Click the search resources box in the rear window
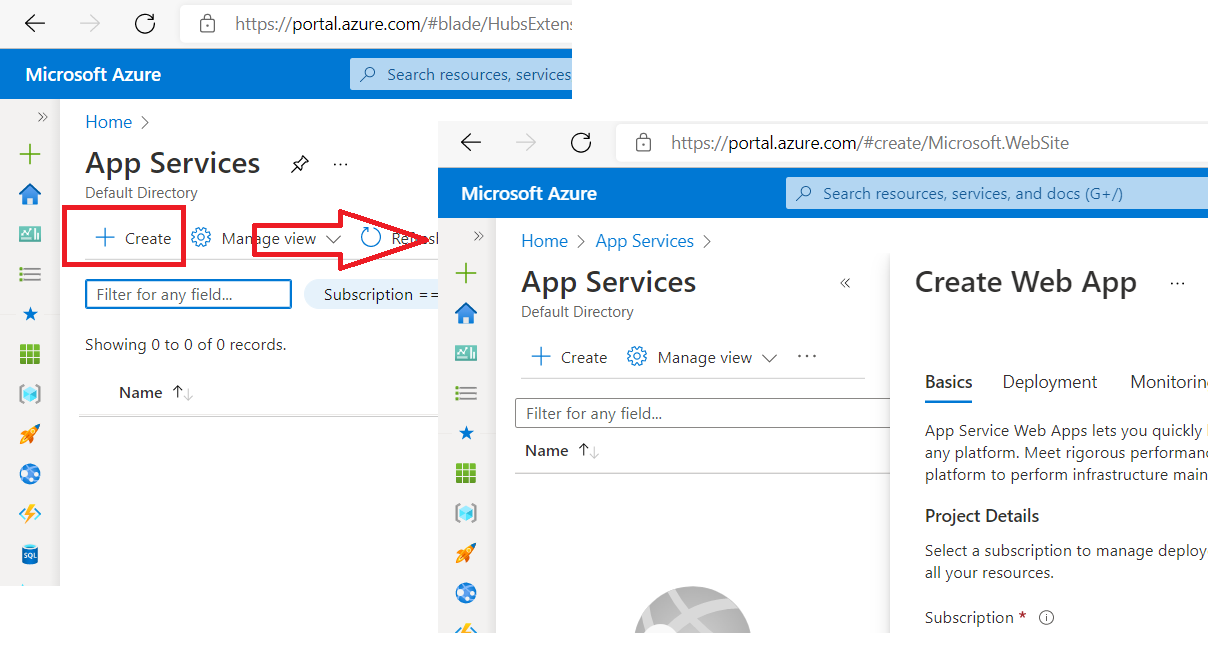The height and width of the screenshot is (645, 1219). (461, 74)
